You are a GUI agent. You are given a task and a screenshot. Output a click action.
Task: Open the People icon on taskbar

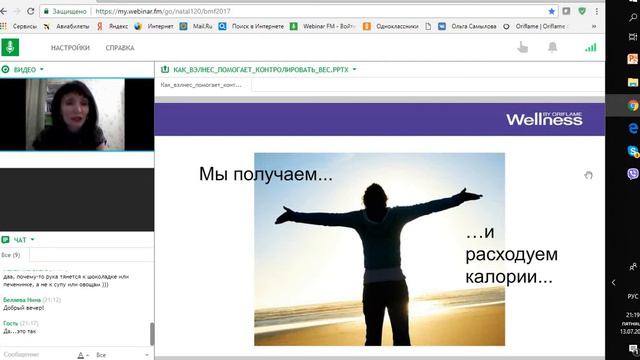633,266
